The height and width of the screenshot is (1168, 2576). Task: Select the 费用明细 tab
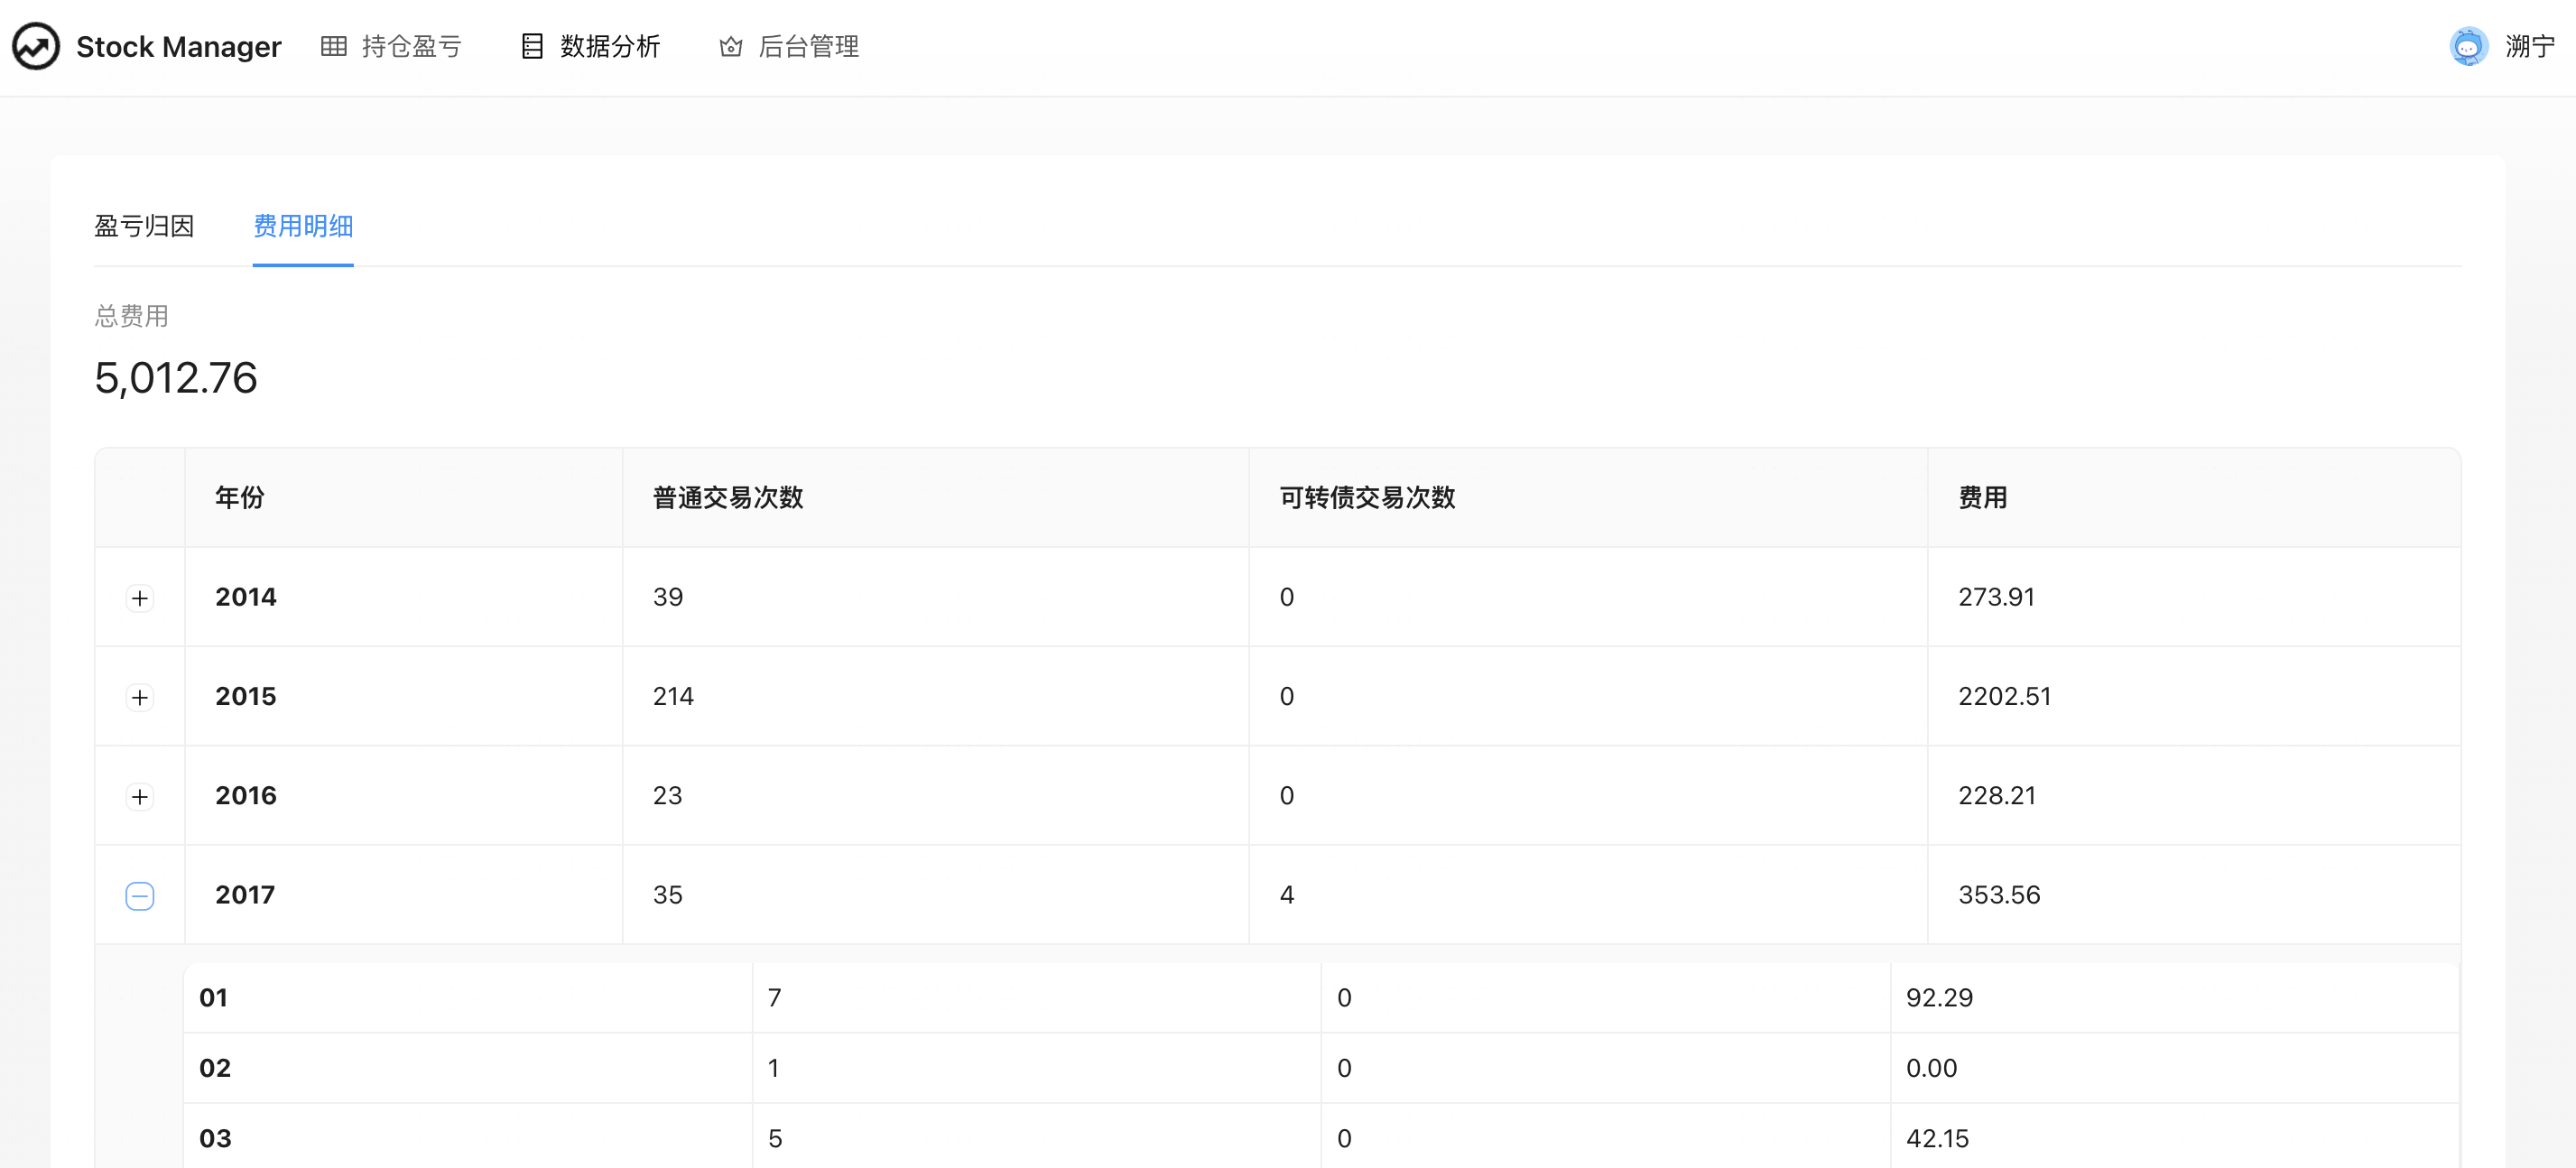pos(303,226)
